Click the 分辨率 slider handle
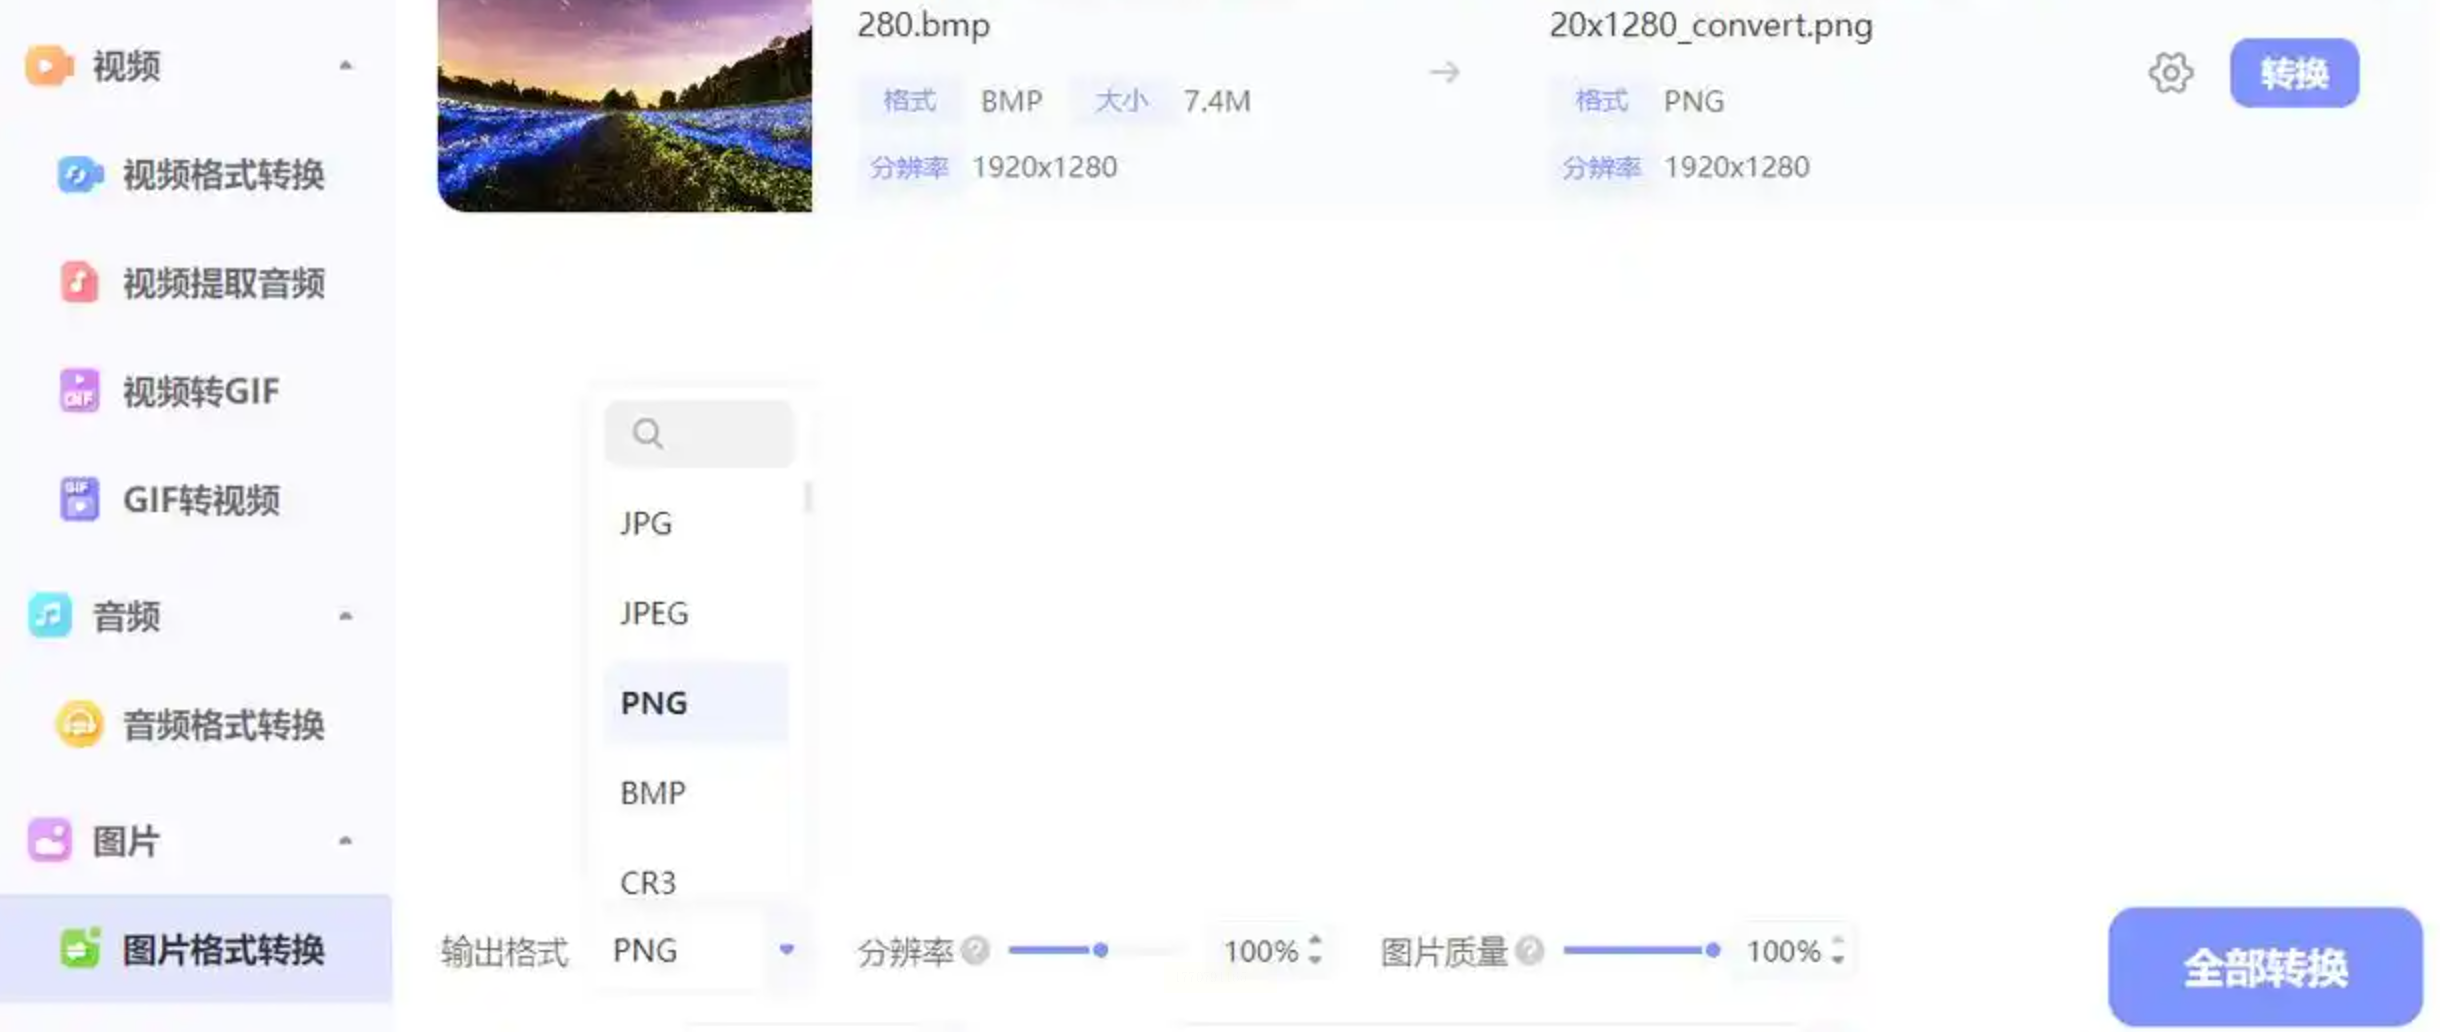Image resolution: width=2440 pixels, height=1032 pixels. 1100,950
